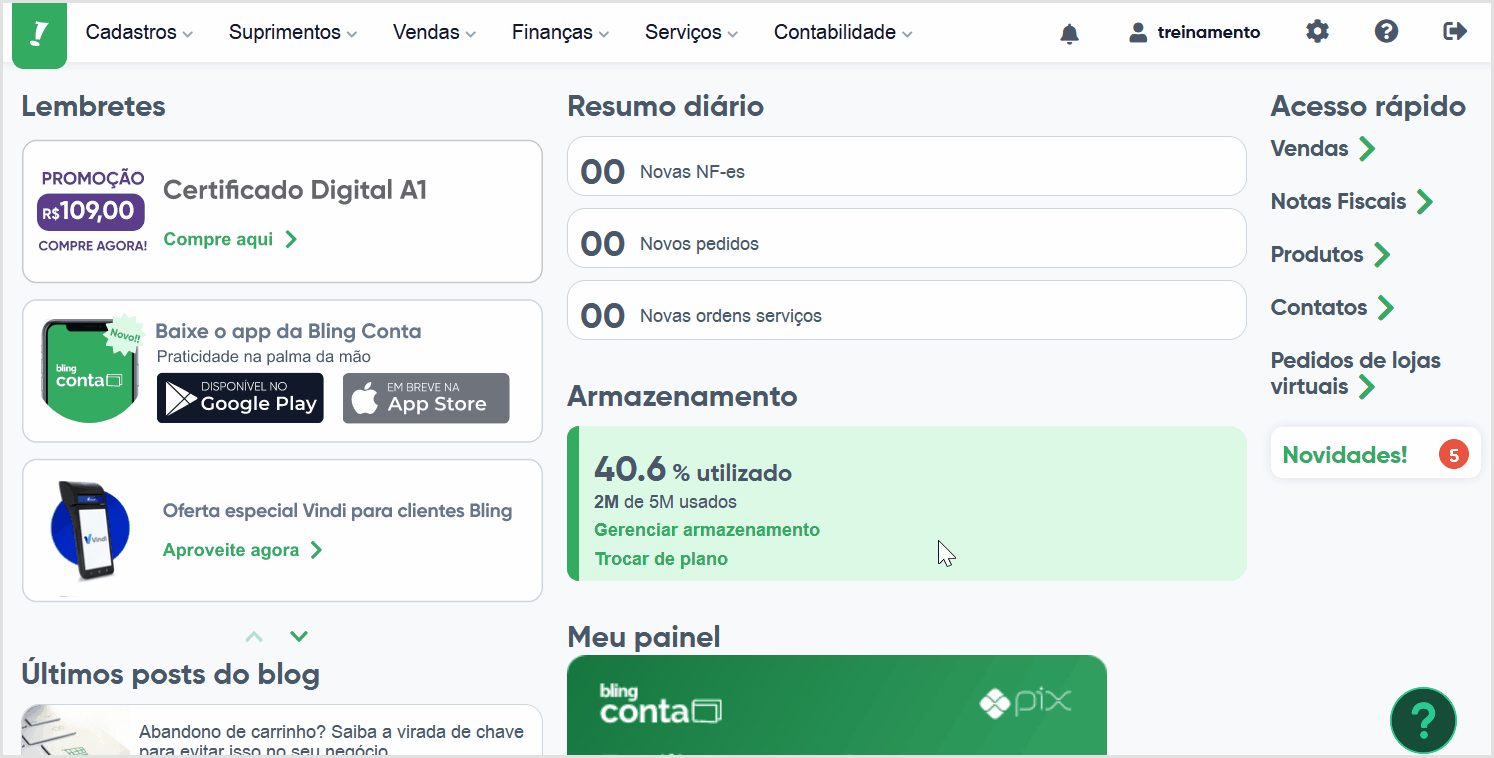Image resolution: width=1494 pixels, height=758 pixels.
Task: Show previous reminder with up chevron
Action: [x=254, y=636]
